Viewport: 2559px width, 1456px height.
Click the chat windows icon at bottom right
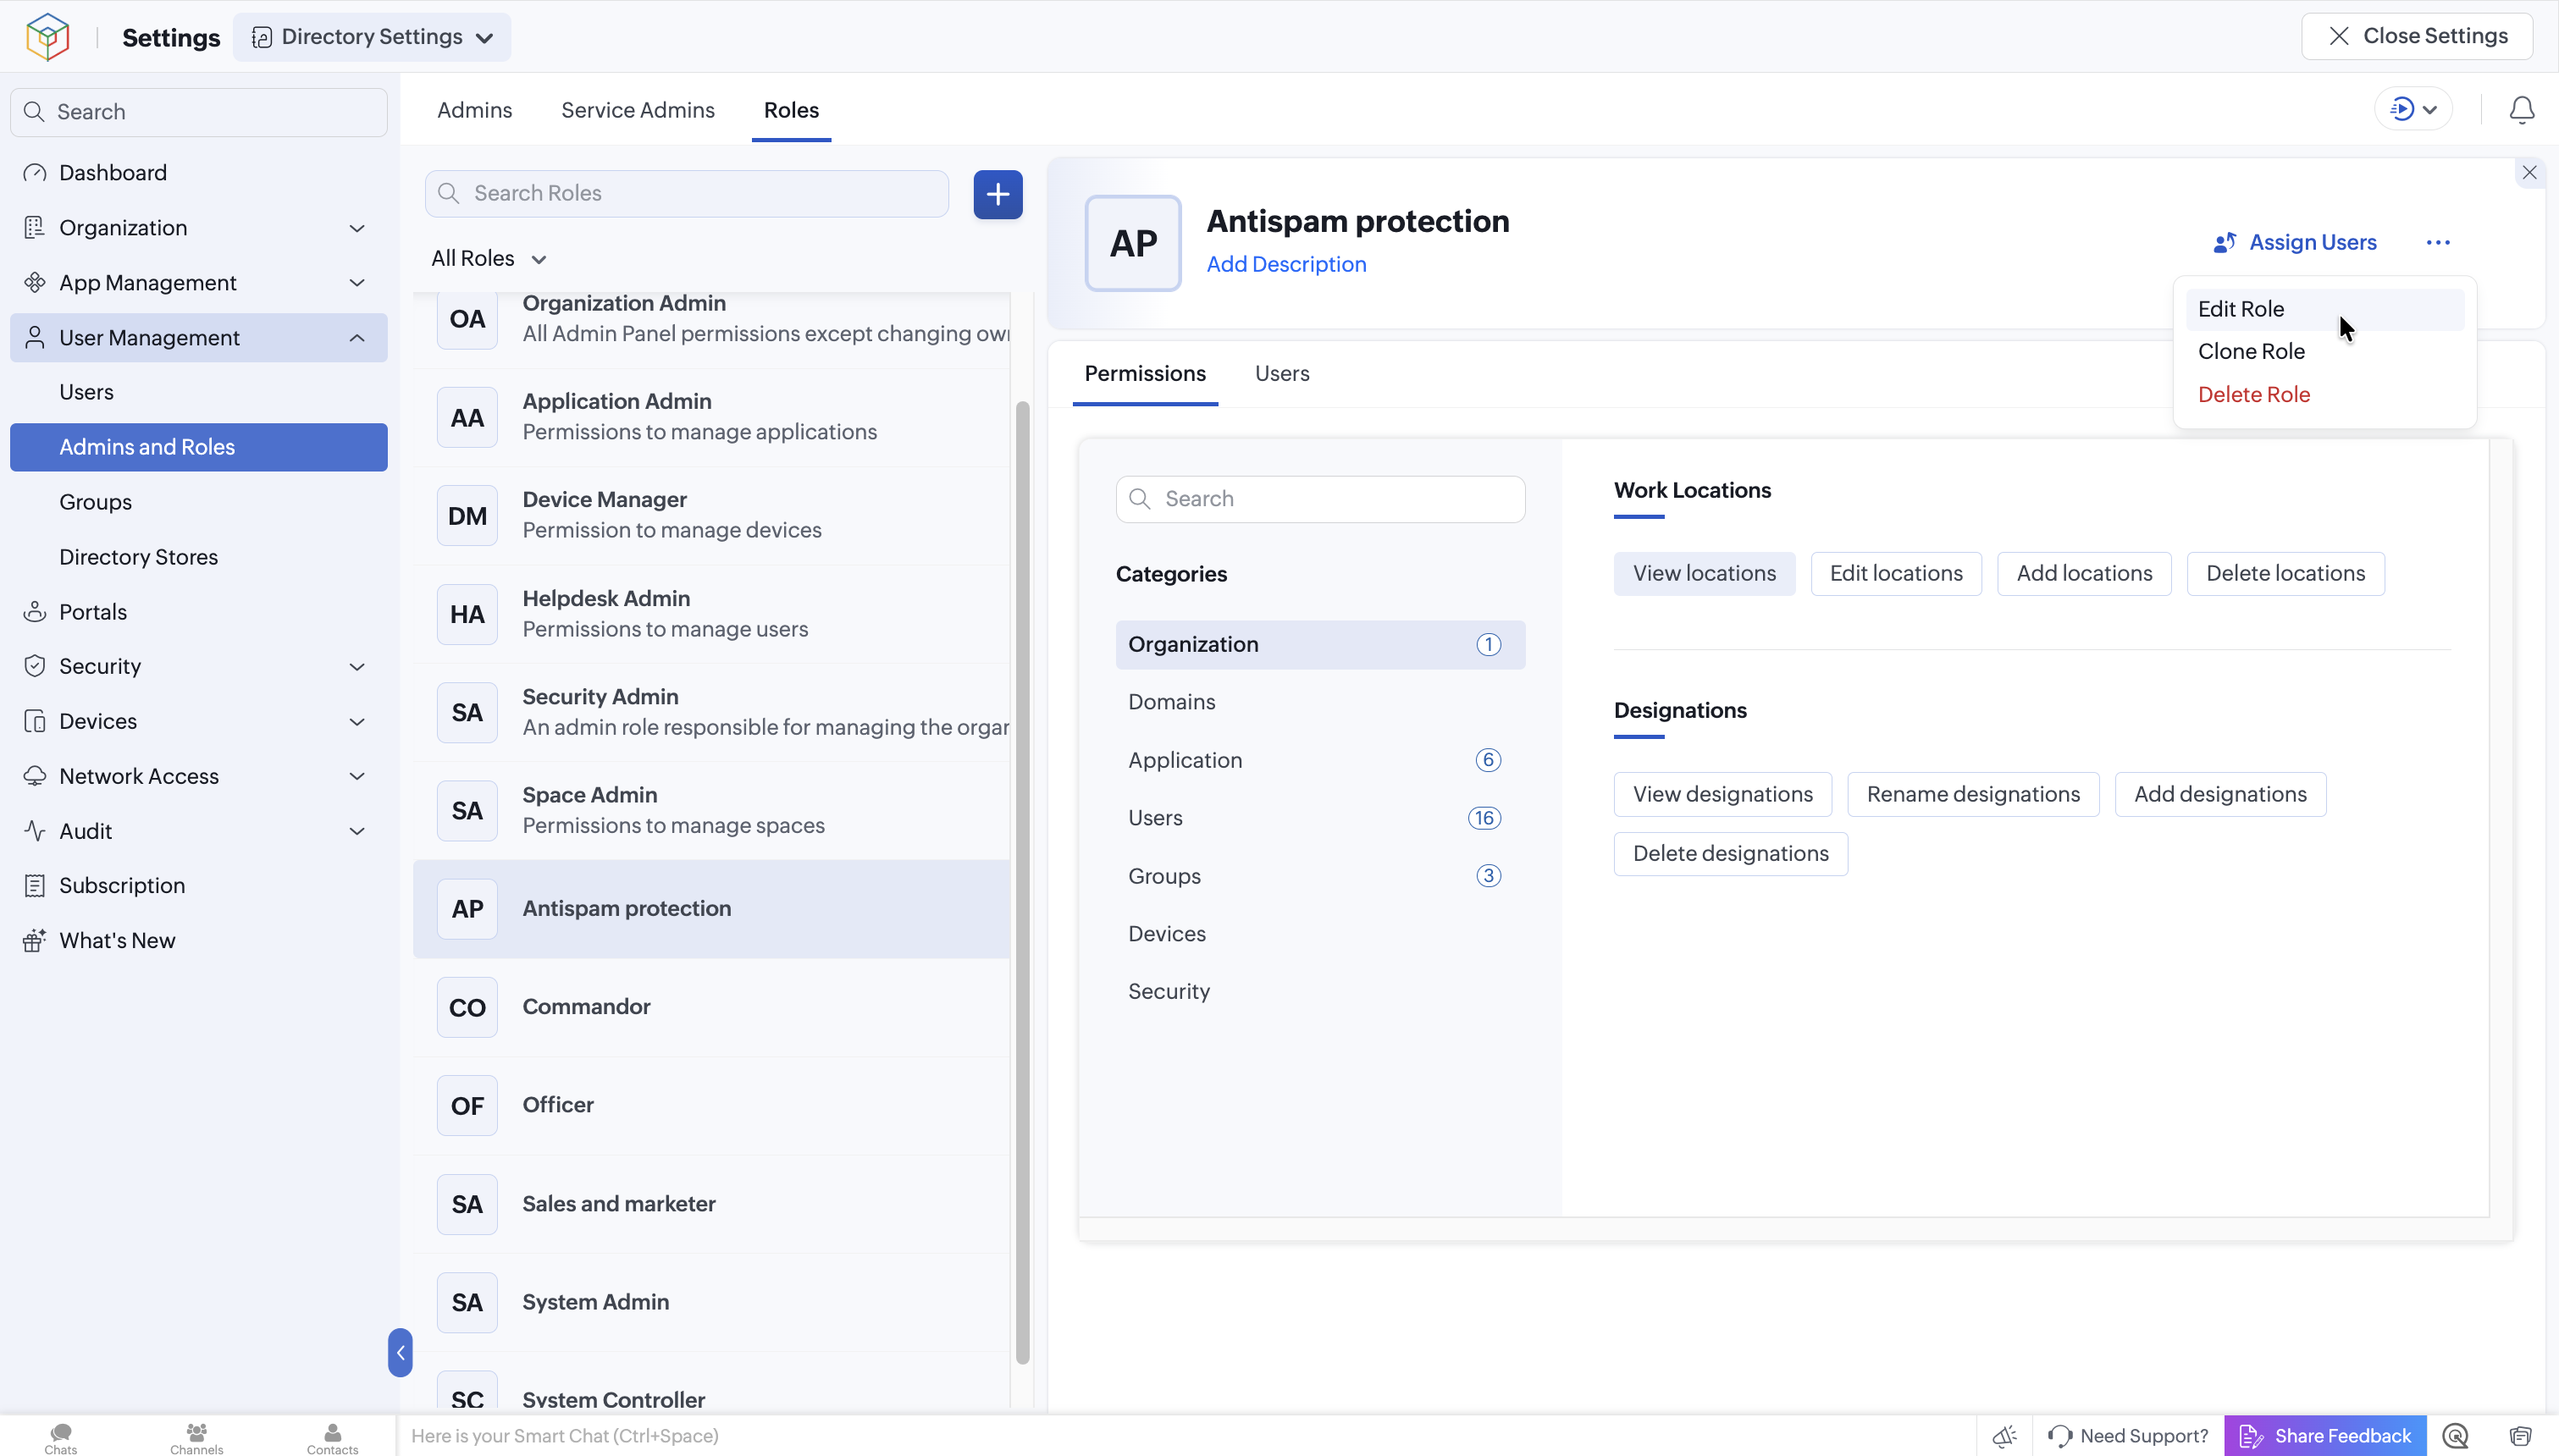(x=2519, y=1436)
